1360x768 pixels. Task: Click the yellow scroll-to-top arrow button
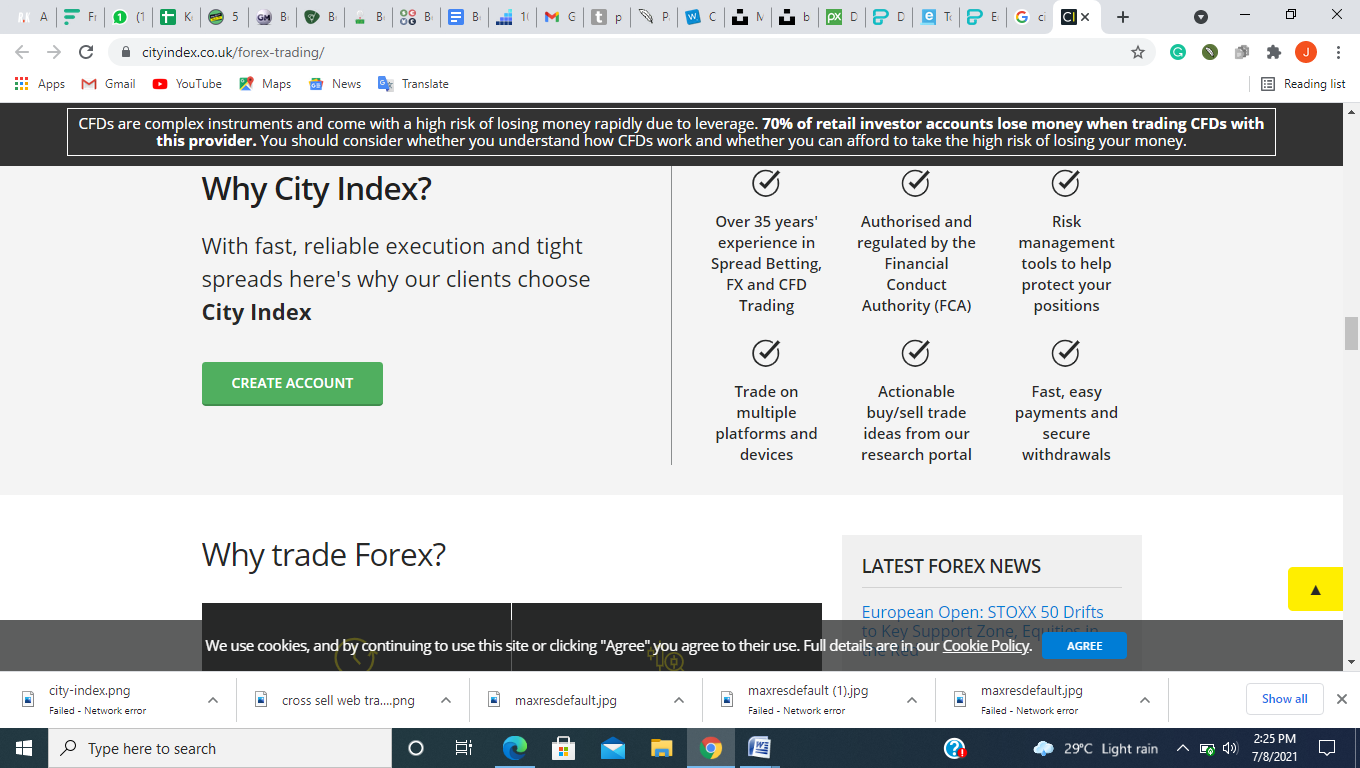point(1315,589)
